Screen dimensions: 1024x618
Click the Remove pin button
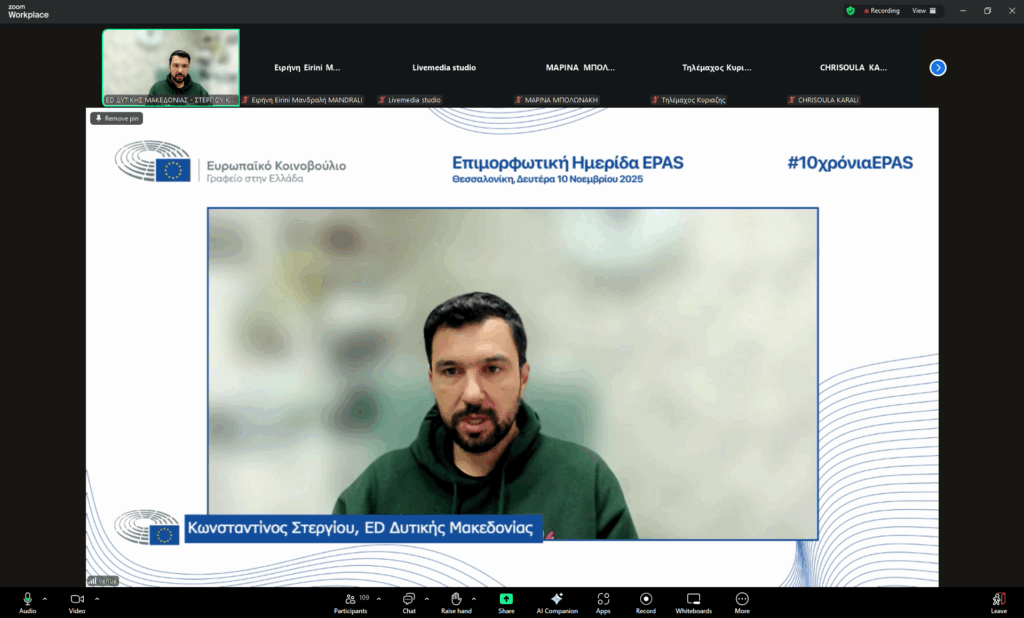click(x=117, y=118)
